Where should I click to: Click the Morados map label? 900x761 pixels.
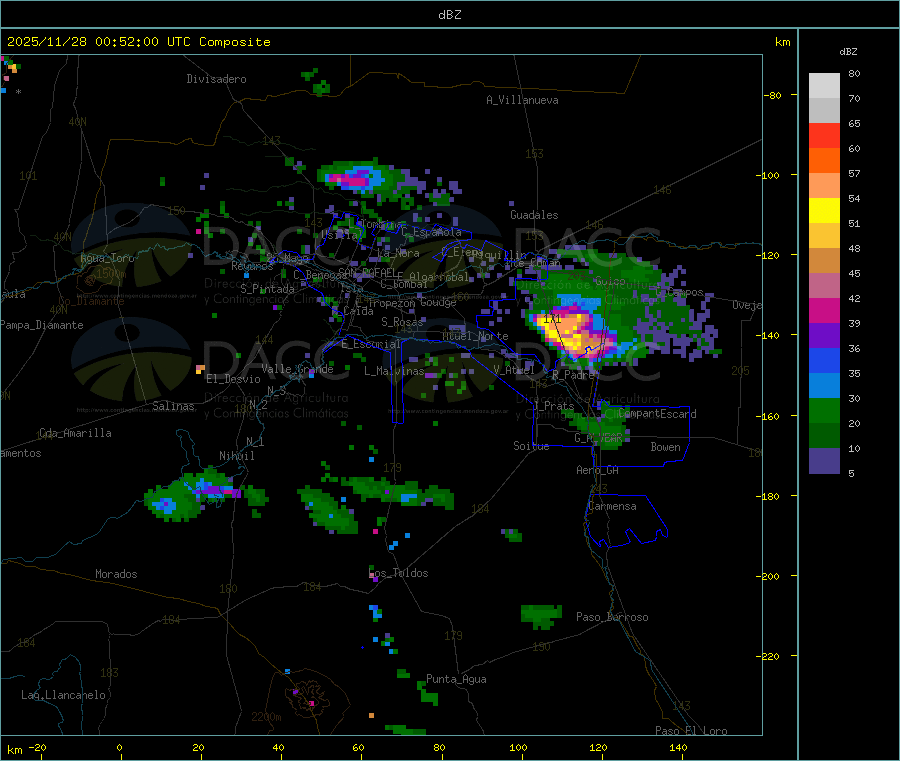(x=116, y=574)
